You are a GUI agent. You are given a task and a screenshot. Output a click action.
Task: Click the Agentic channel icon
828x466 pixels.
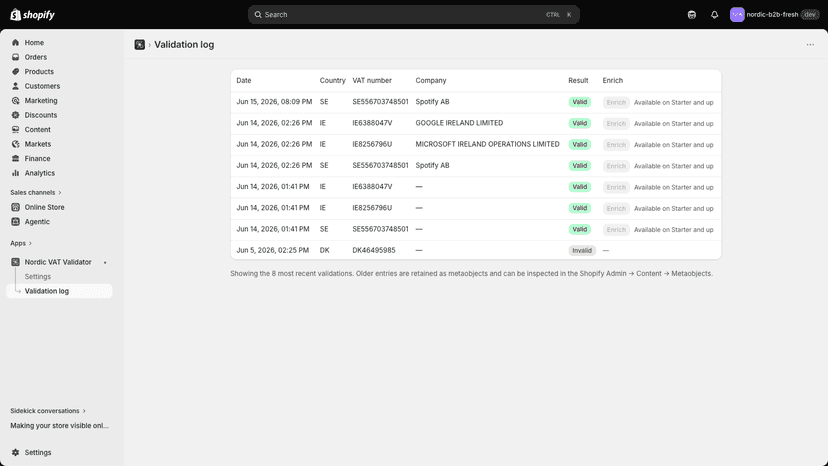click(15, 222)
